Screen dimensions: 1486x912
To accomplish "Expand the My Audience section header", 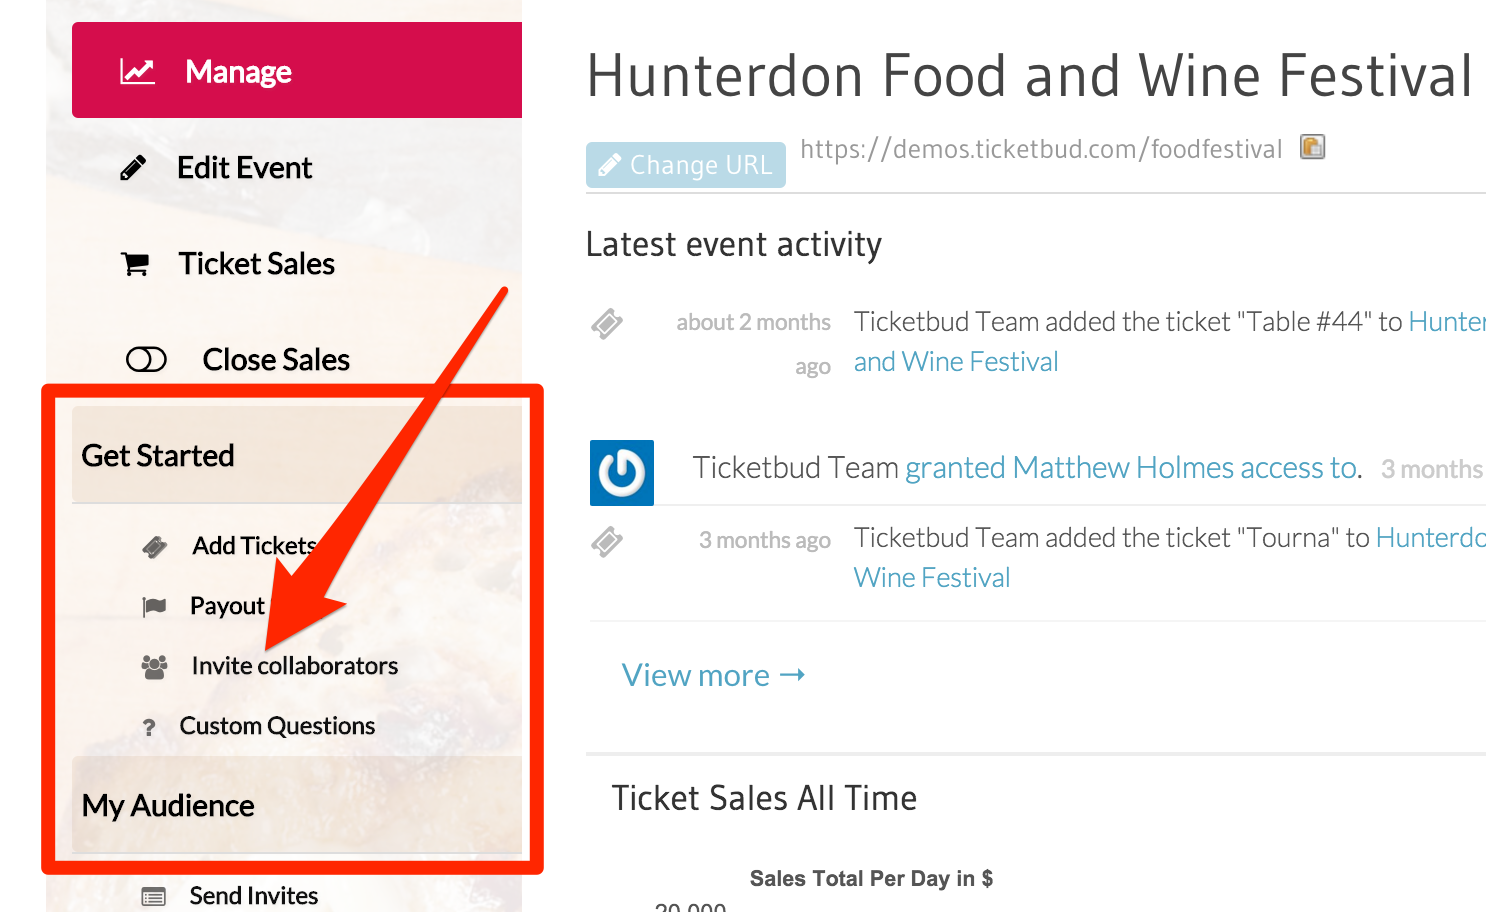I will point(297,805).
